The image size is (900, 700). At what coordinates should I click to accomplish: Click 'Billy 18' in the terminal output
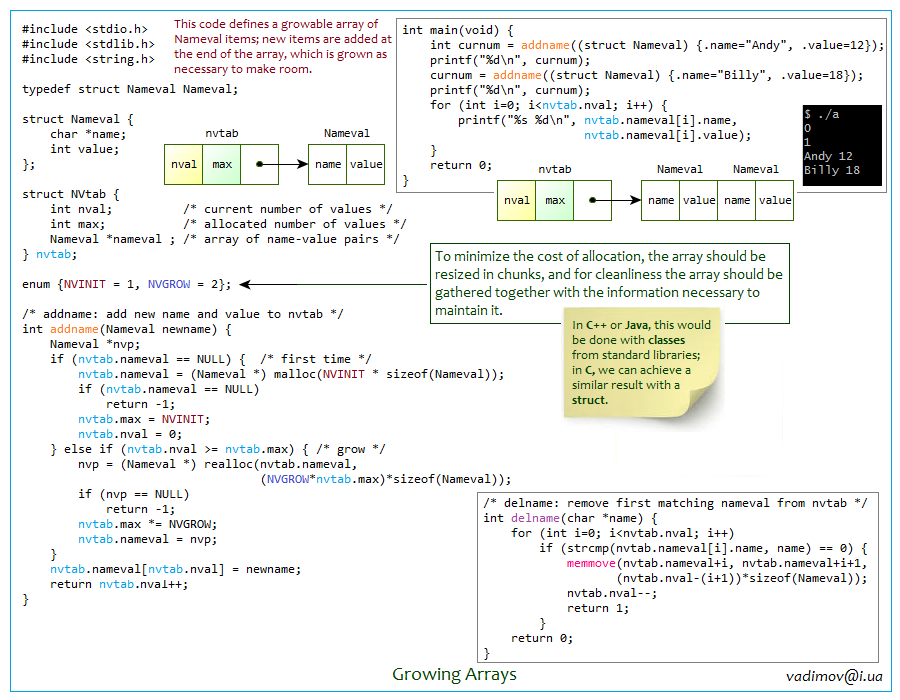tap(832, 170)
